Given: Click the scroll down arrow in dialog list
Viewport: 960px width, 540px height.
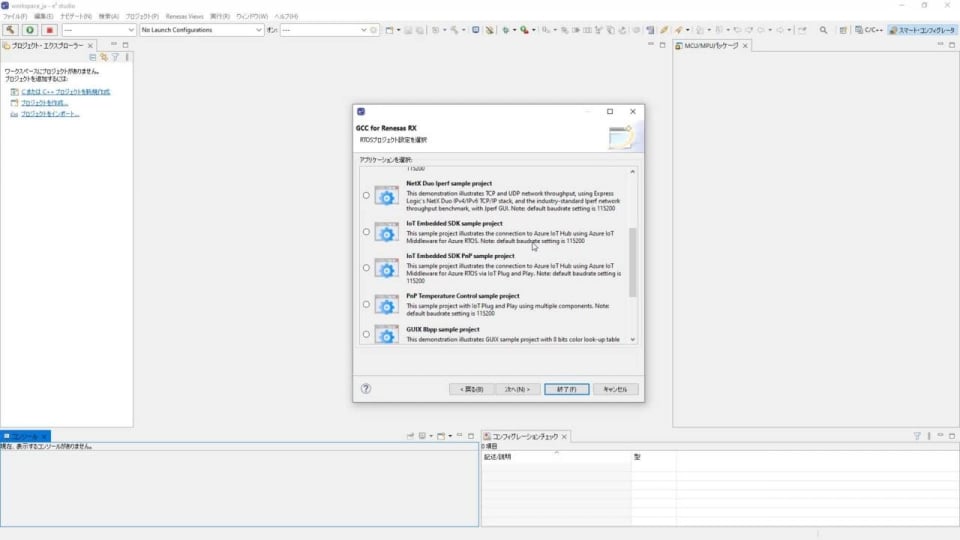Looking at the screenshot, I should coord(632,340).
